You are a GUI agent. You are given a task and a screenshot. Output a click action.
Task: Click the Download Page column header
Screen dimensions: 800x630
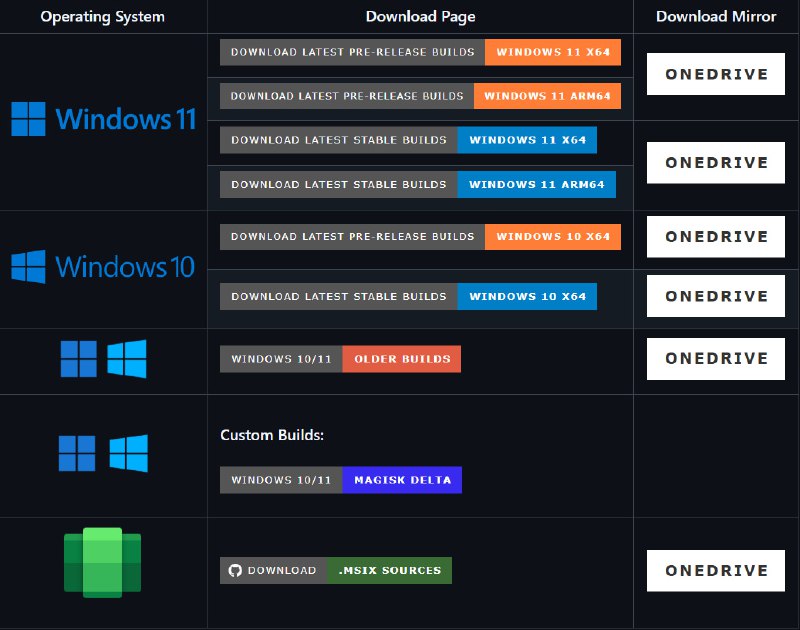click(420, 16)
